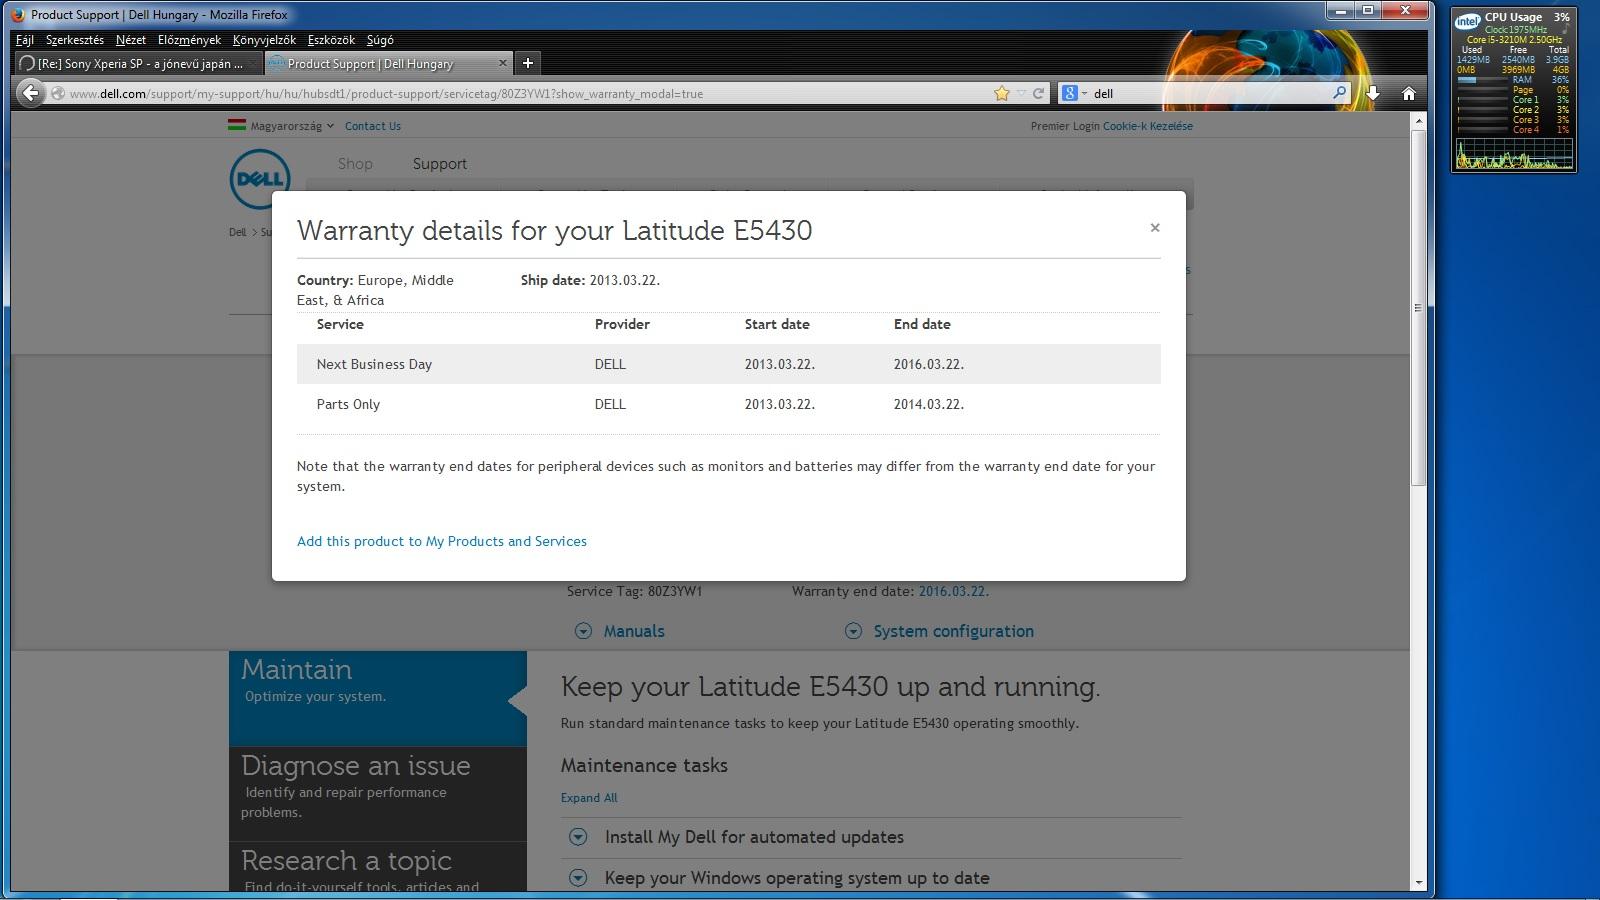This screenshot has width=1600, height=900.
Task: Click the CPU usage graph in gadget
Action: [1514, 153]
